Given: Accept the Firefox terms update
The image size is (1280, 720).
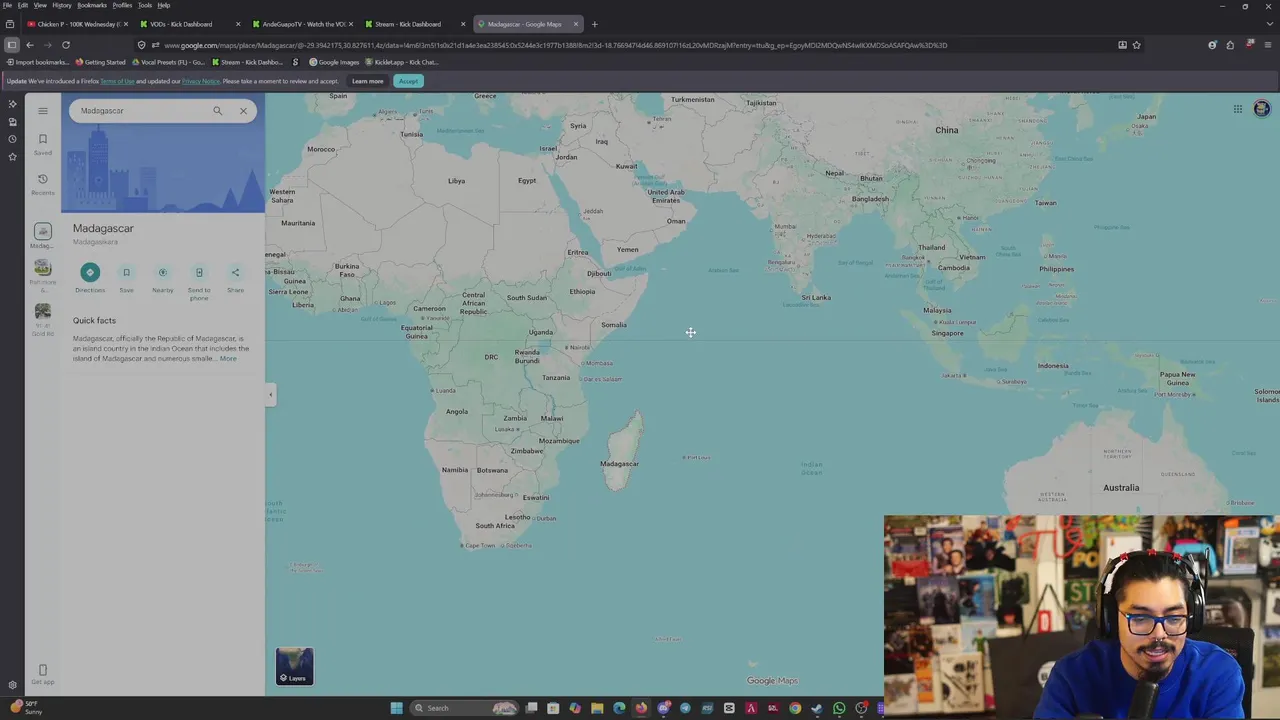Looking at the screenshot, I should 408,81.
